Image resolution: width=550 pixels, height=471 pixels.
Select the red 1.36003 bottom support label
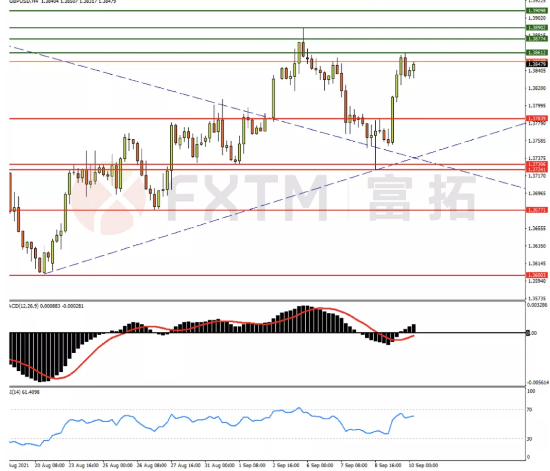coord(537,275)
